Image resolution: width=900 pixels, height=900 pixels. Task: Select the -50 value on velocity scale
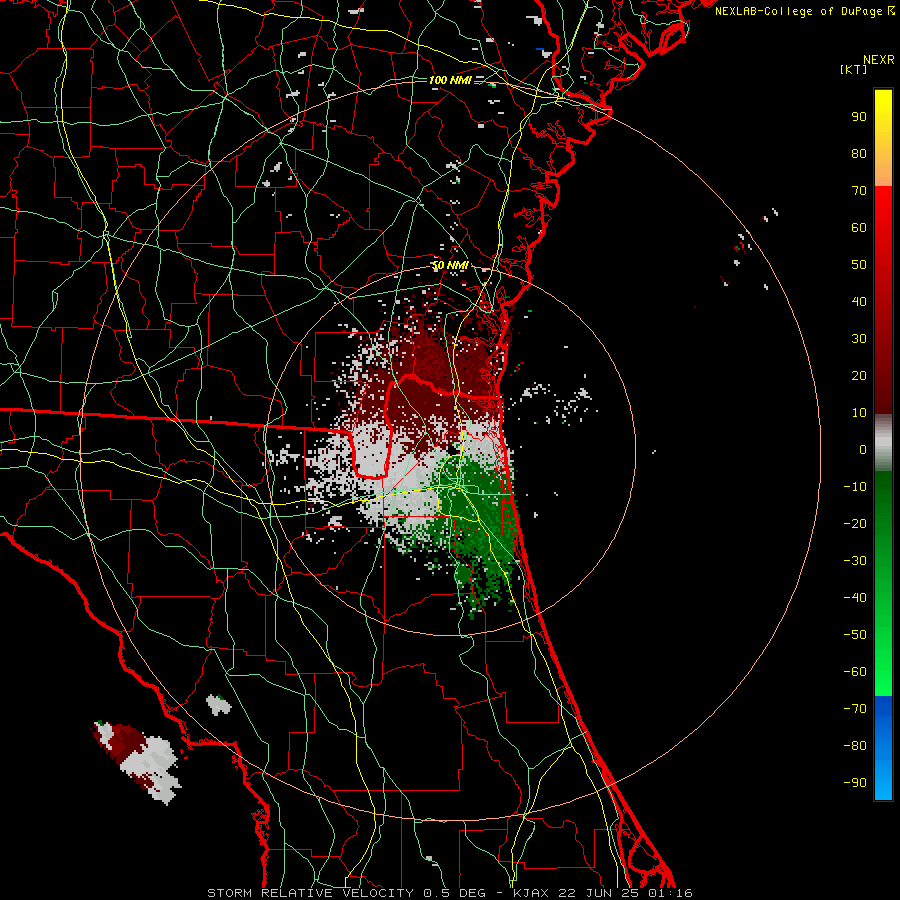pos(855,635)
